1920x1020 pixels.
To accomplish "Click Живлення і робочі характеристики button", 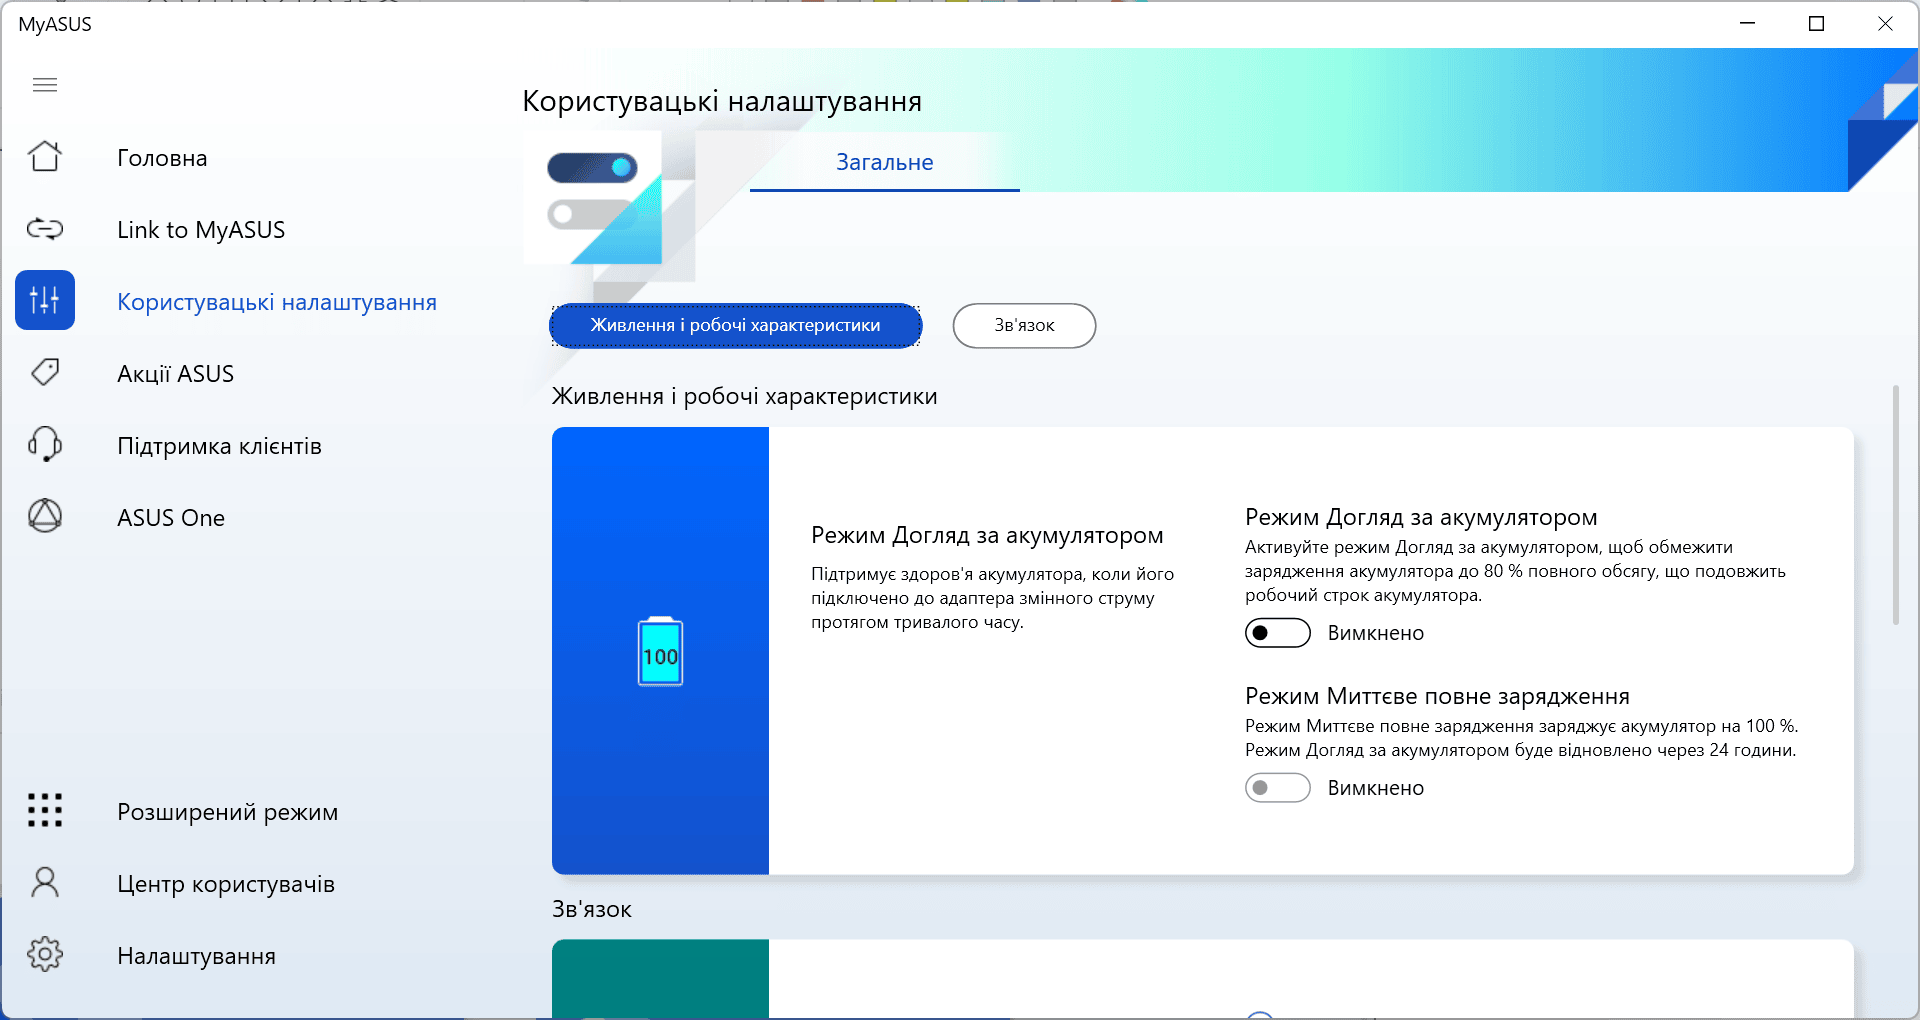I will pyautogui.click(x=736, y=326).
